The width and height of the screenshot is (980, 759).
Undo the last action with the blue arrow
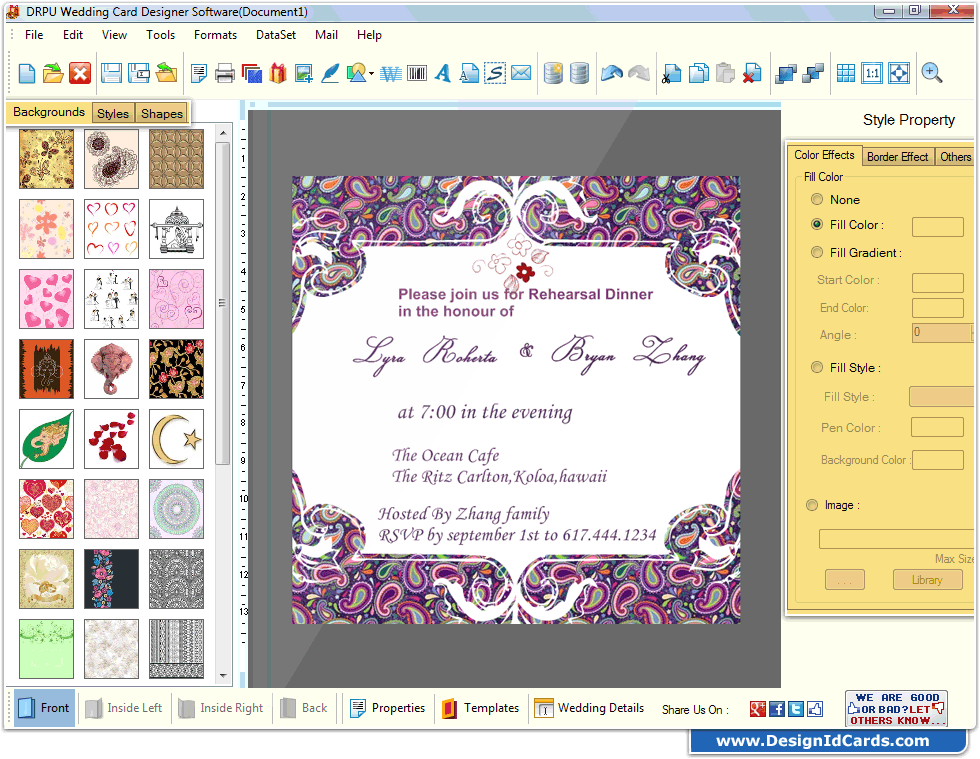click(612, 74)
